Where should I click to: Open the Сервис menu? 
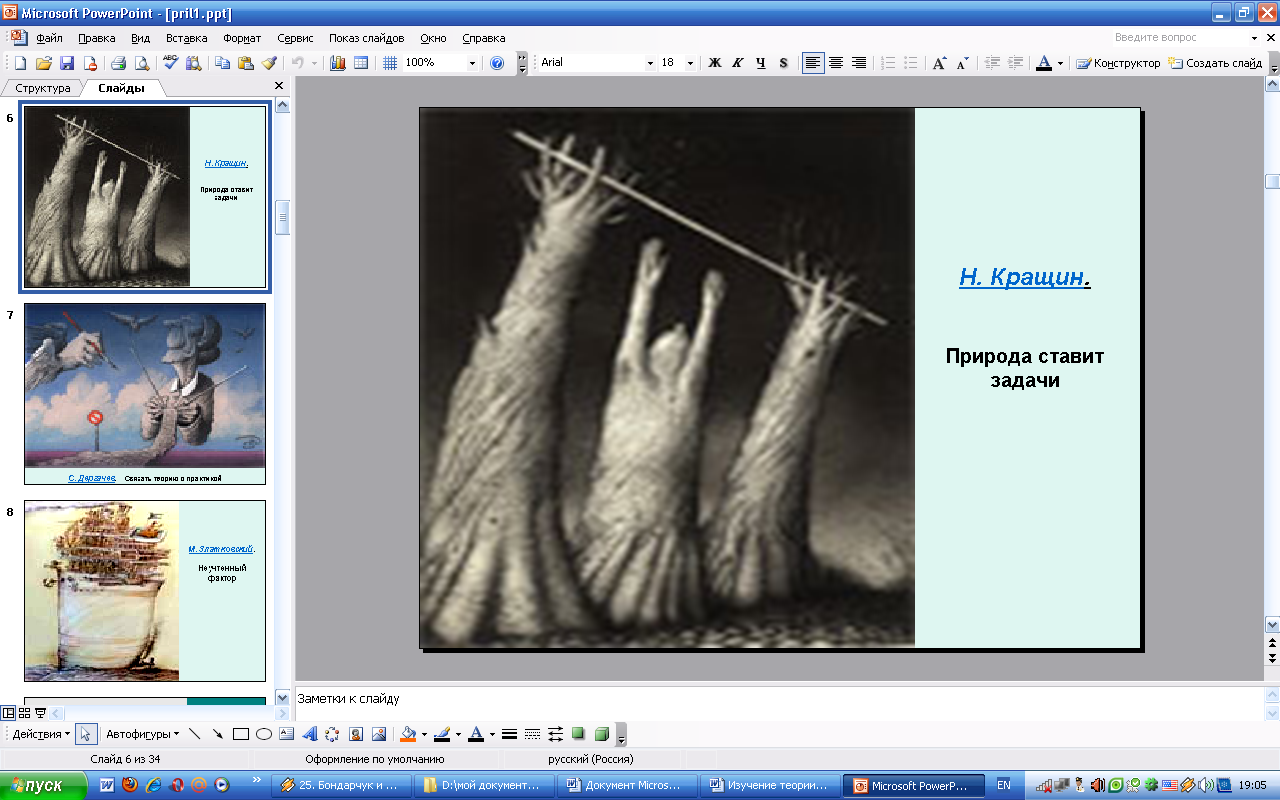click(295, 38)
